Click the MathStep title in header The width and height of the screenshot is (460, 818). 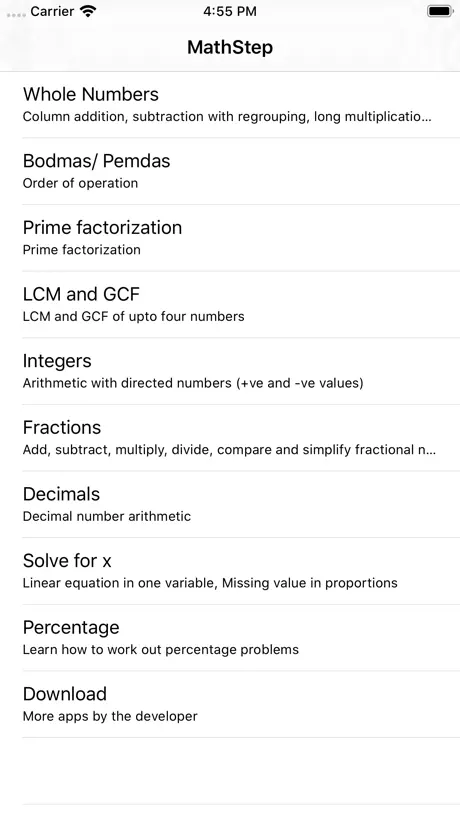(x=230, y=47)
